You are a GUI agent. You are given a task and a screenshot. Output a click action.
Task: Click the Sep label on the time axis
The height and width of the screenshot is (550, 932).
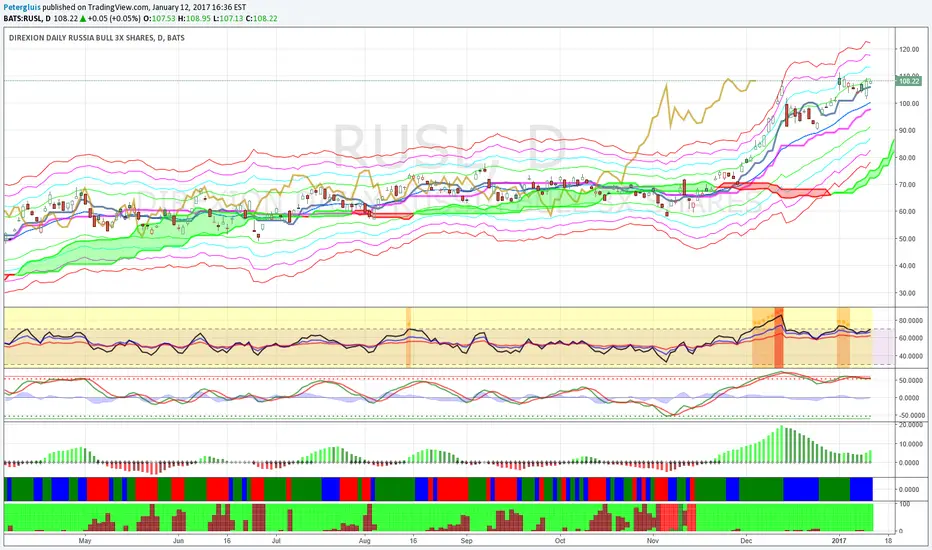click(467, 541)
